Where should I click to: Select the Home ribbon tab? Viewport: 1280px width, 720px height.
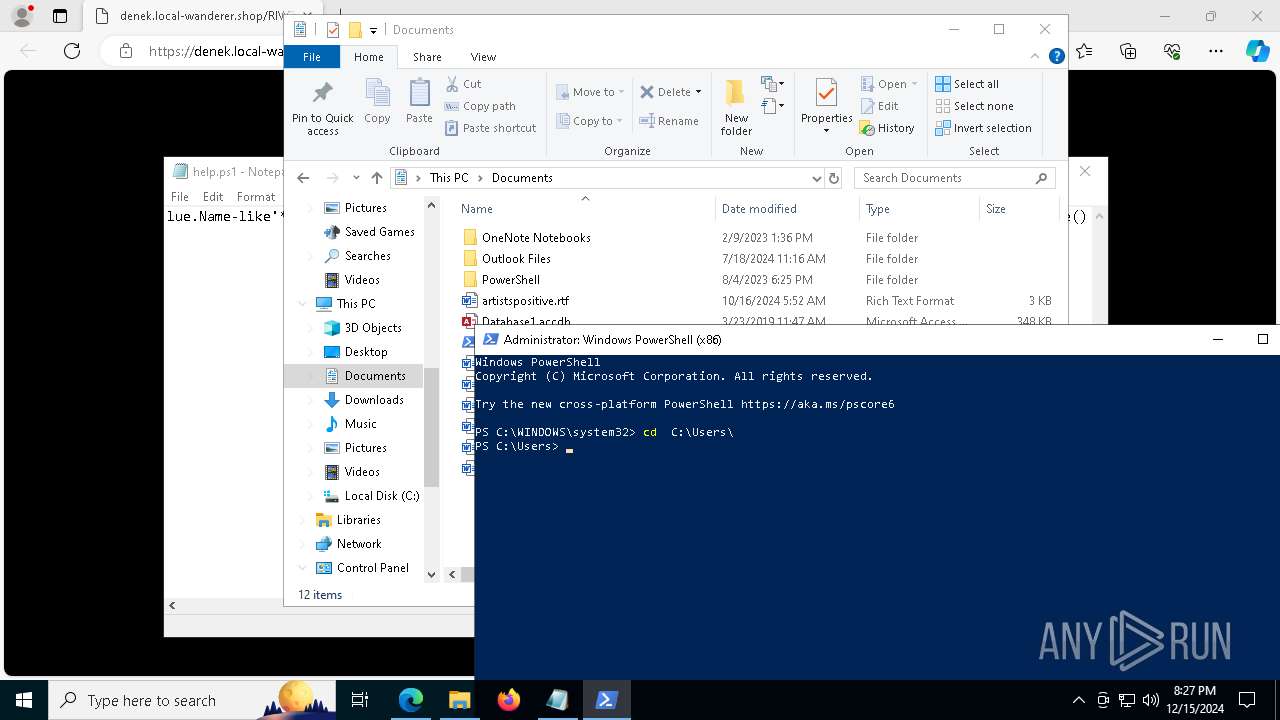(368, 57)
